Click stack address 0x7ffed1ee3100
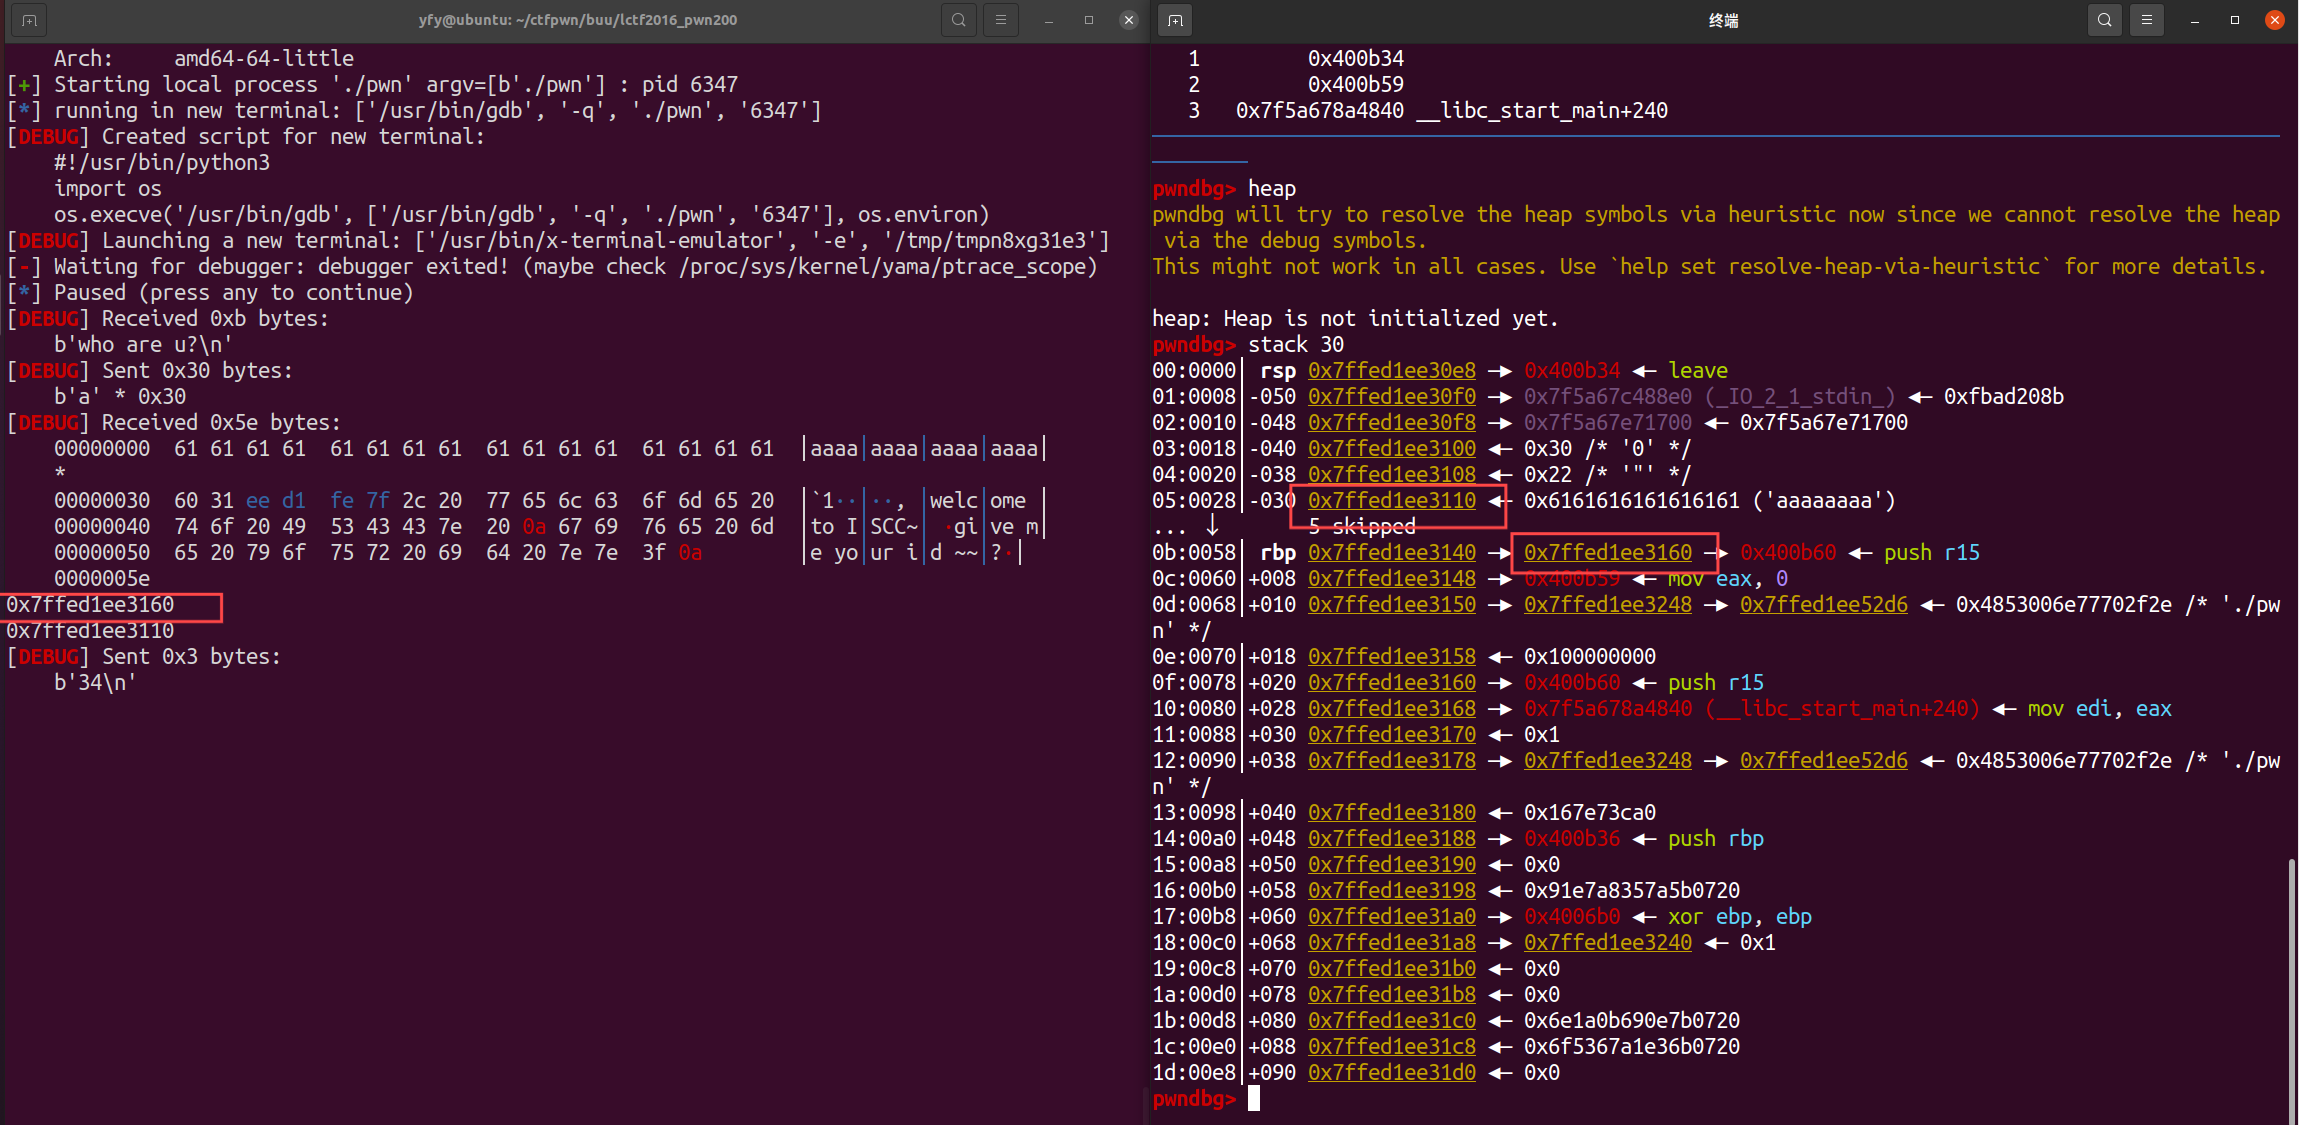 1392,449
